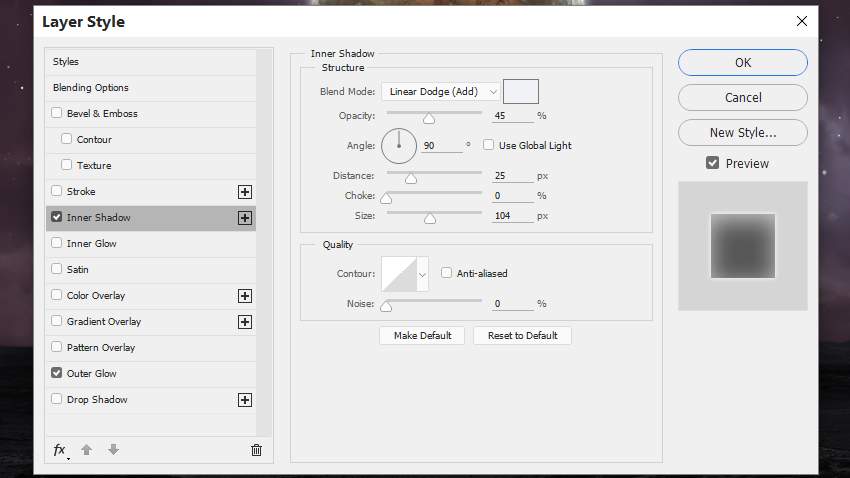Toggle Use Global Light checkbox
850x478 pixels.
pos(488,145)
